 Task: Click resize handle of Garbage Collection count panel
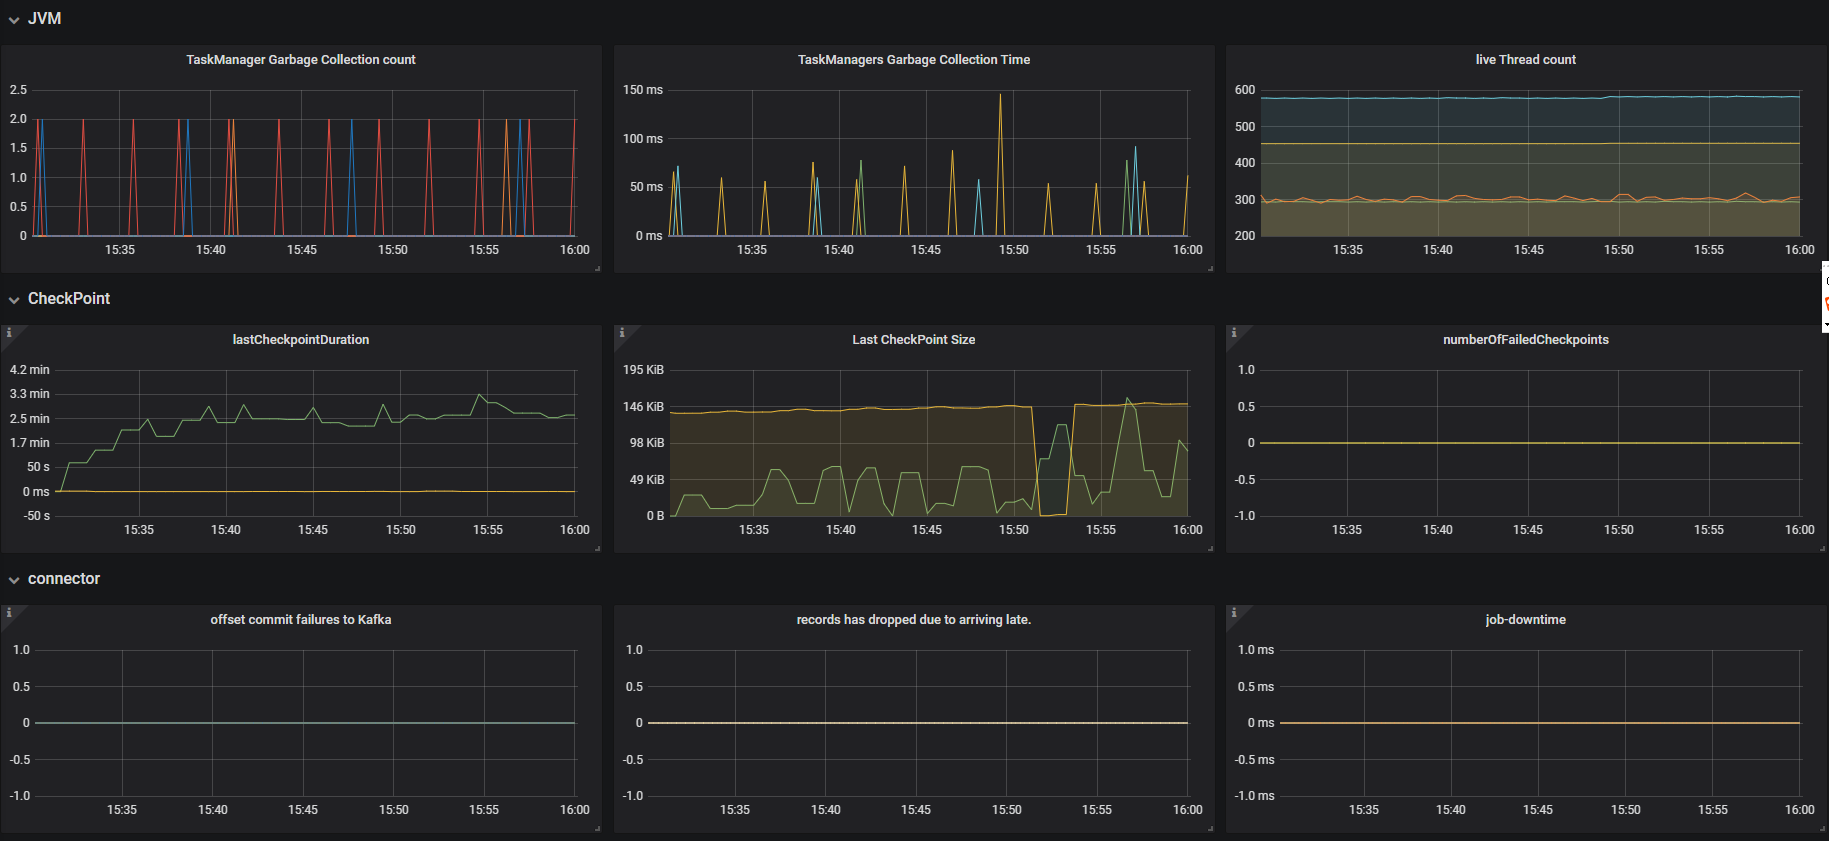[597, 268]
